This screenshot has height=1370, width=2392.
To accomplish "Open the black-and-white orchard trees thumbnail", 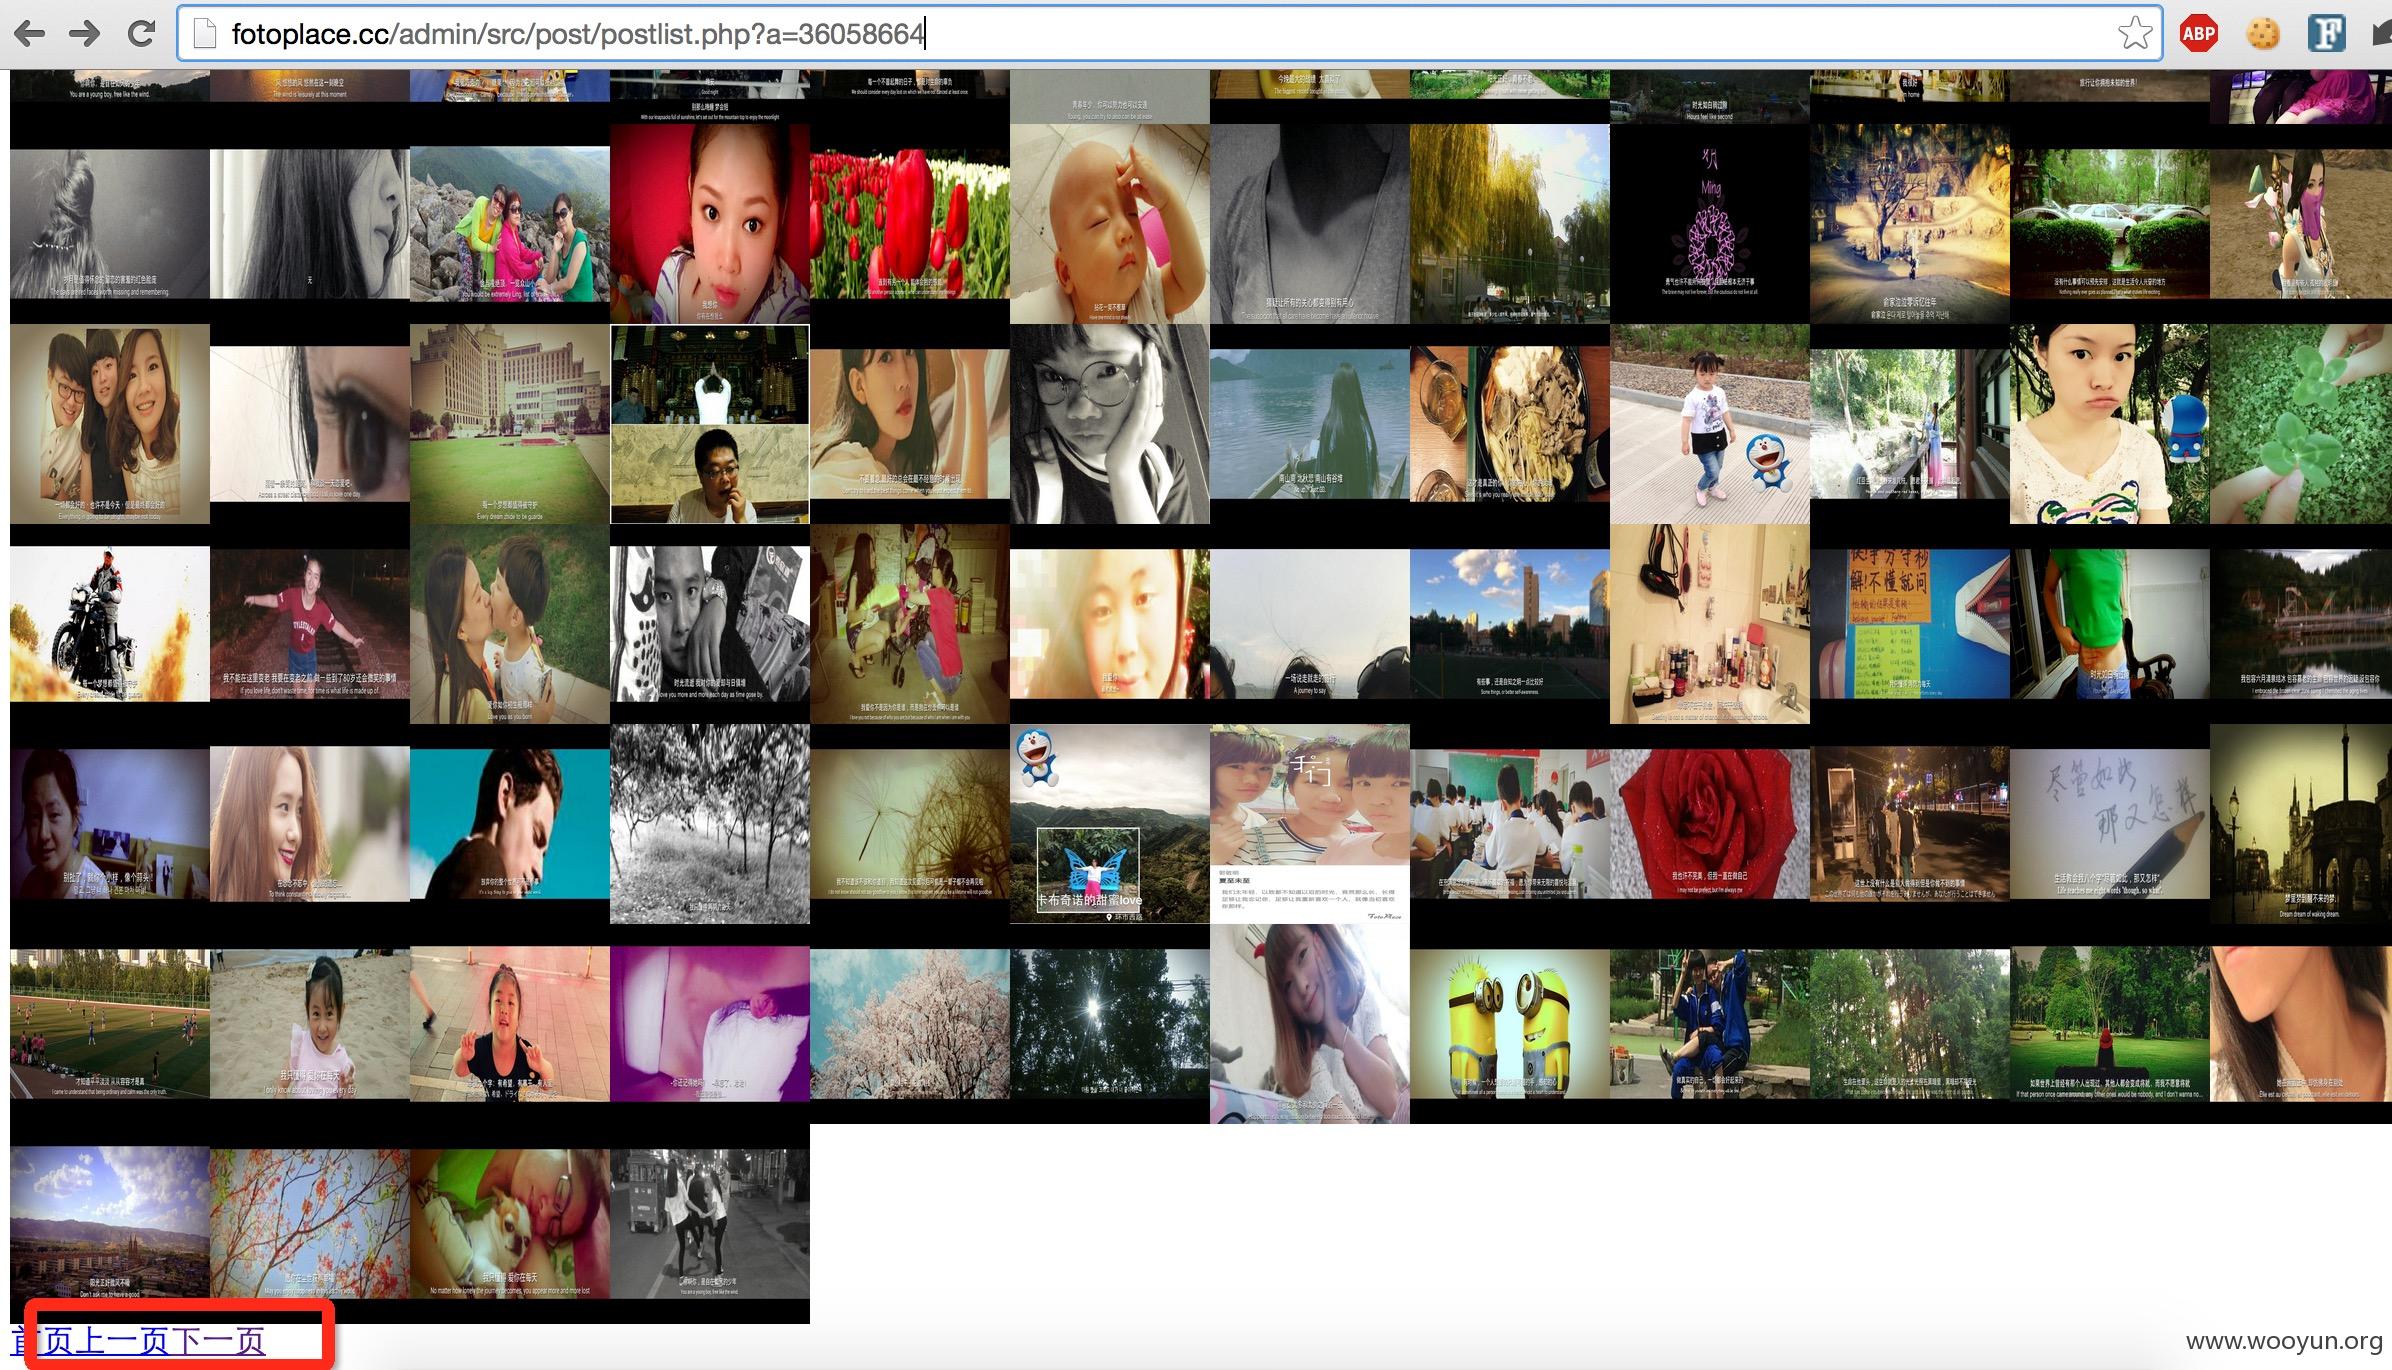I will (710, 824).
